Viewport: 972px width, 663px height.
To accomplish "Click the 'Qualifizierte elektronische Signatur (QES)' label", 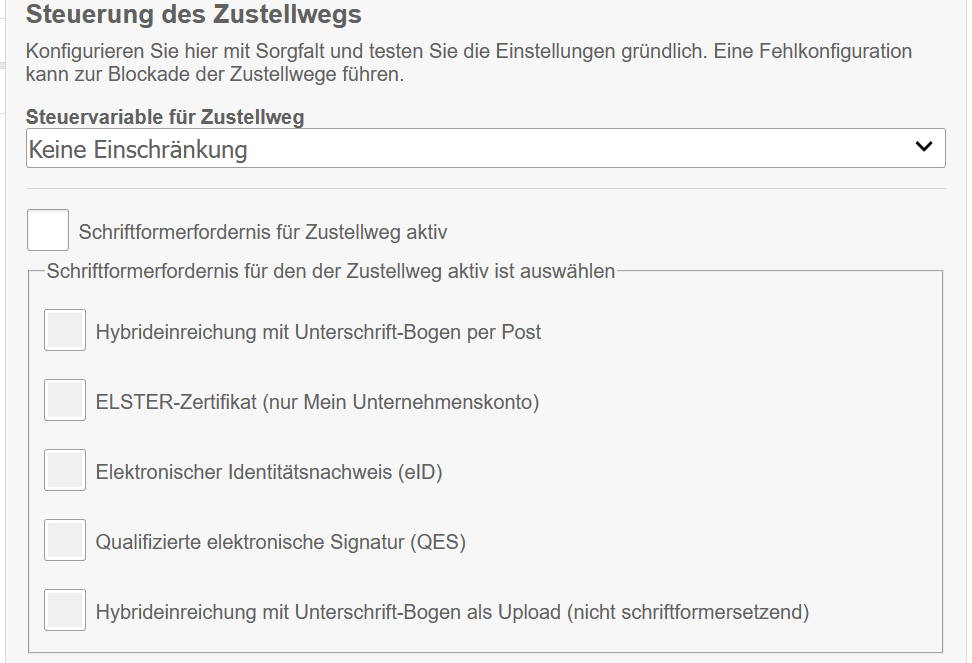I will [x=281, y=543].
